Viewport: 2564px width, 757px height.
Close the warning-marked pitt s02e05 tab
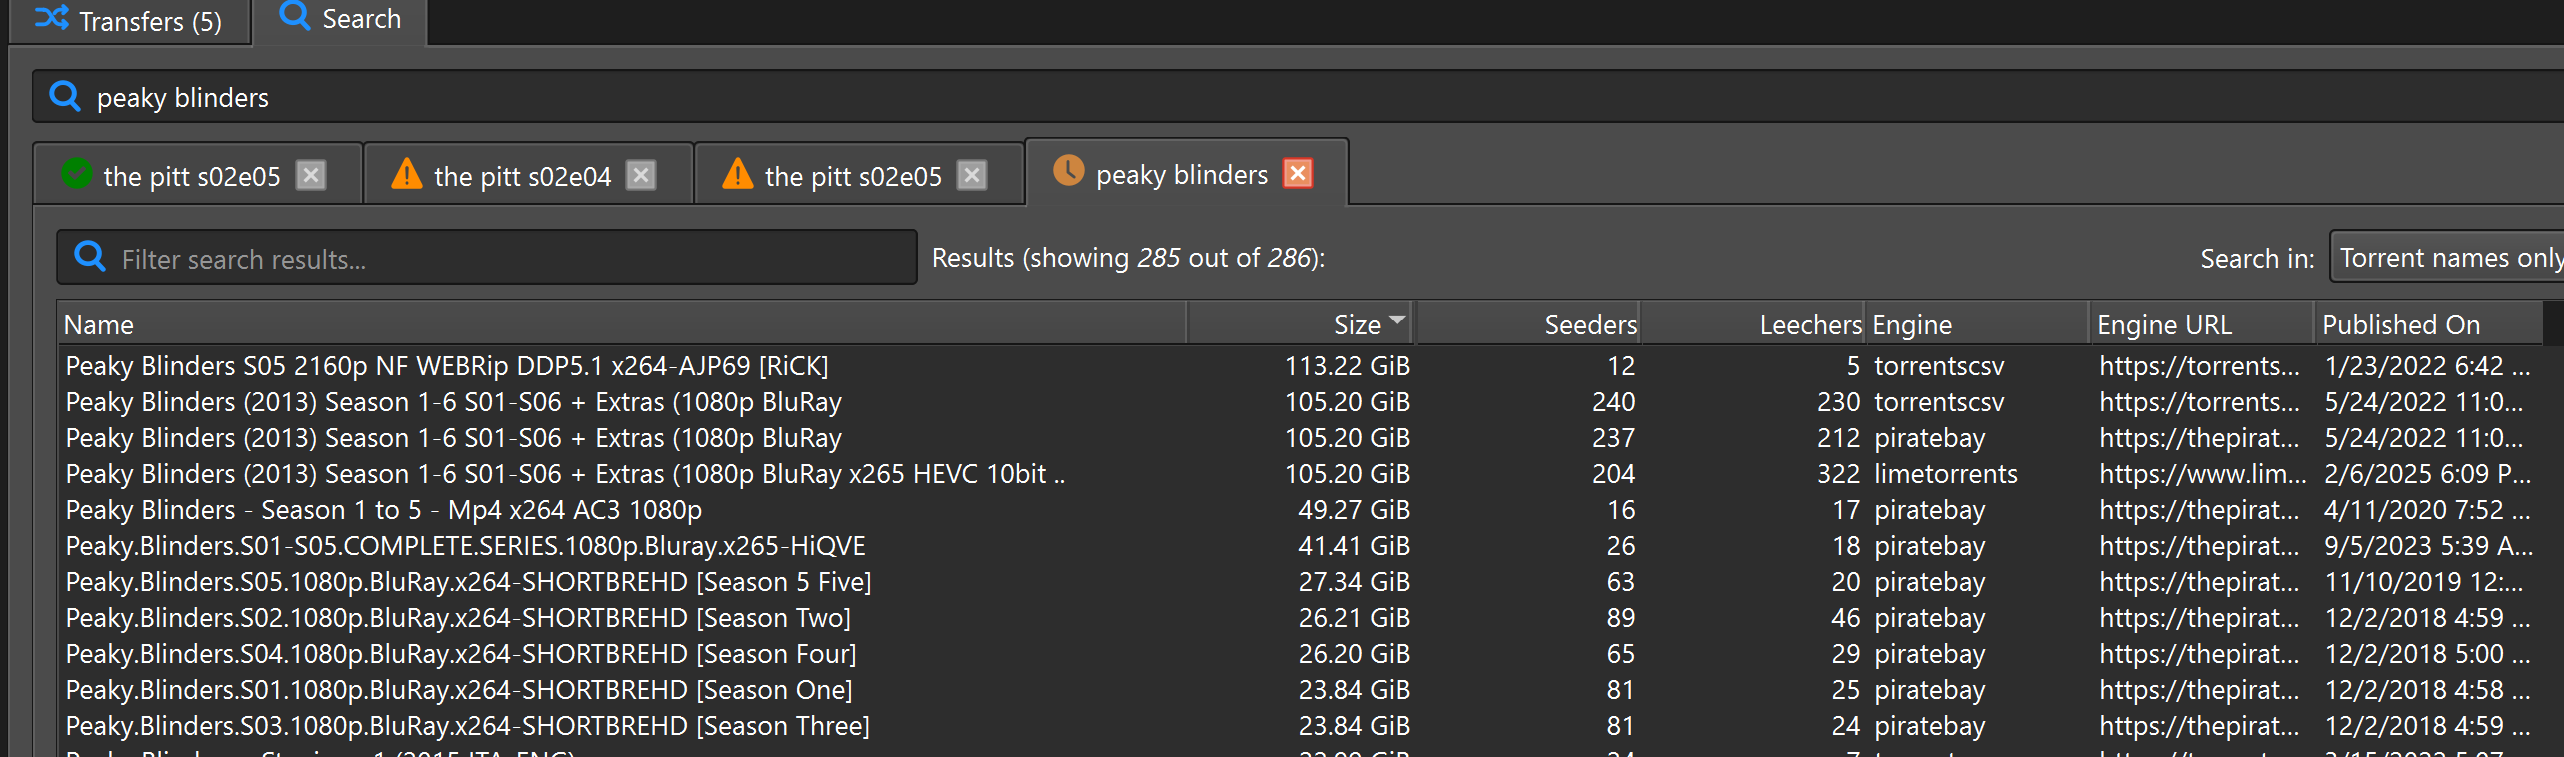click(x=972, y=175)
